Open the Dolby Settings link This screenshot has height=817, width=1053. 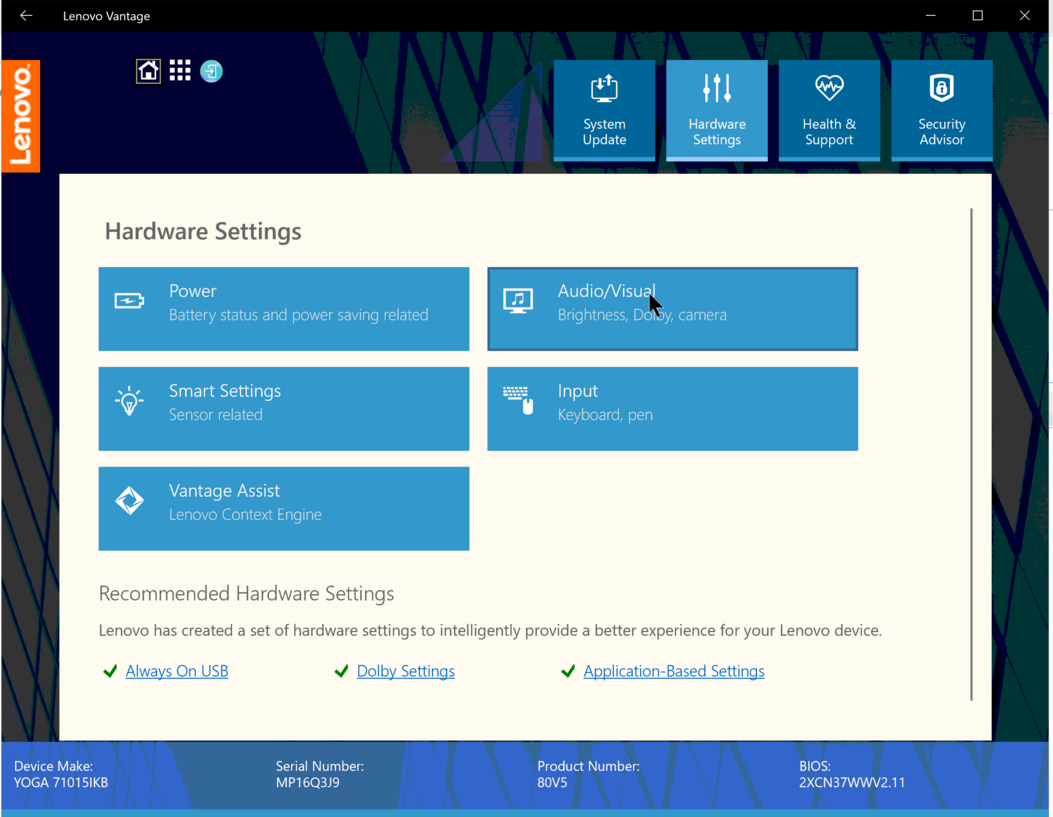(406, 671)
